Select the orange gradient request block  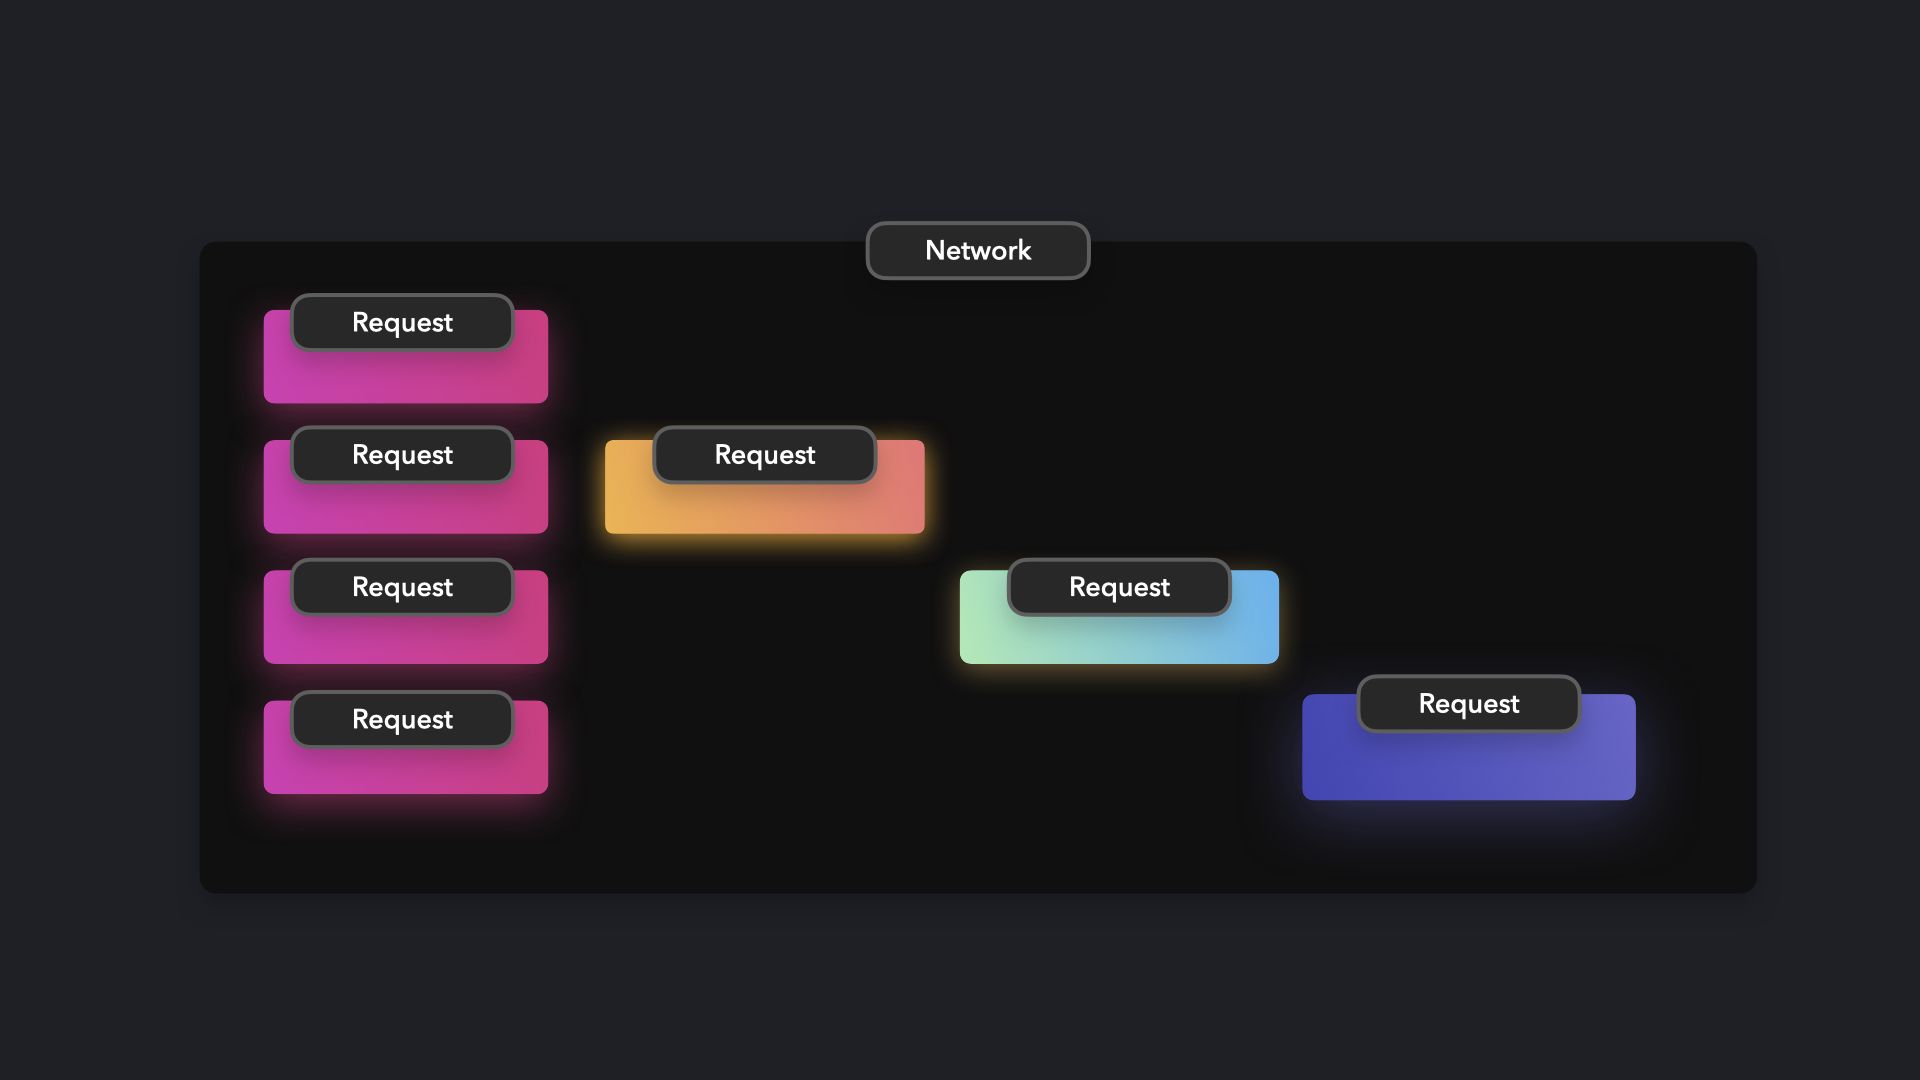(764, 511)
